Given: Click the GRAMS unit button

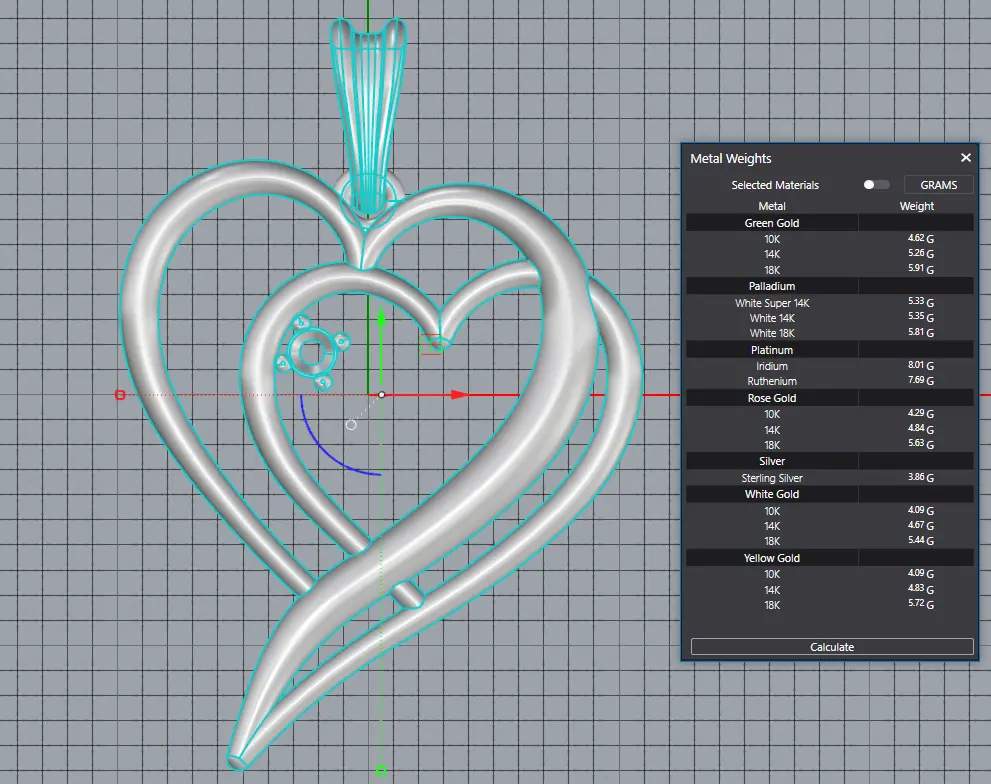Looking at the screenshot, I should coord(938,185).
